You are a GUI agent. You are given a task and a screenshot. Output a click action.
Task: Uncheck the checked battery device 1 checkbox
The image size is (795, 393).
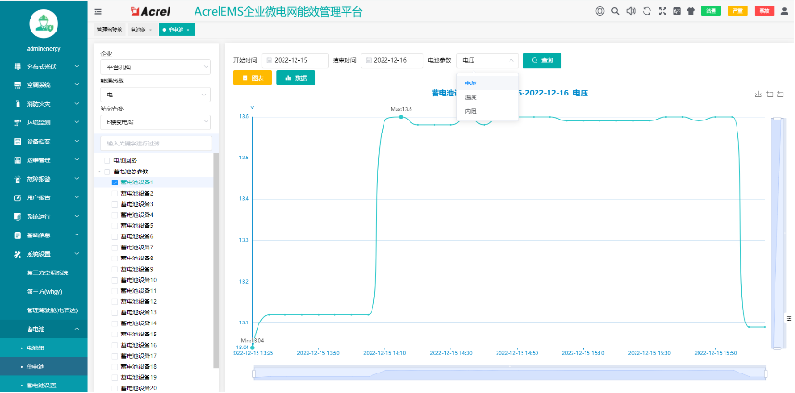pos(115,182)
